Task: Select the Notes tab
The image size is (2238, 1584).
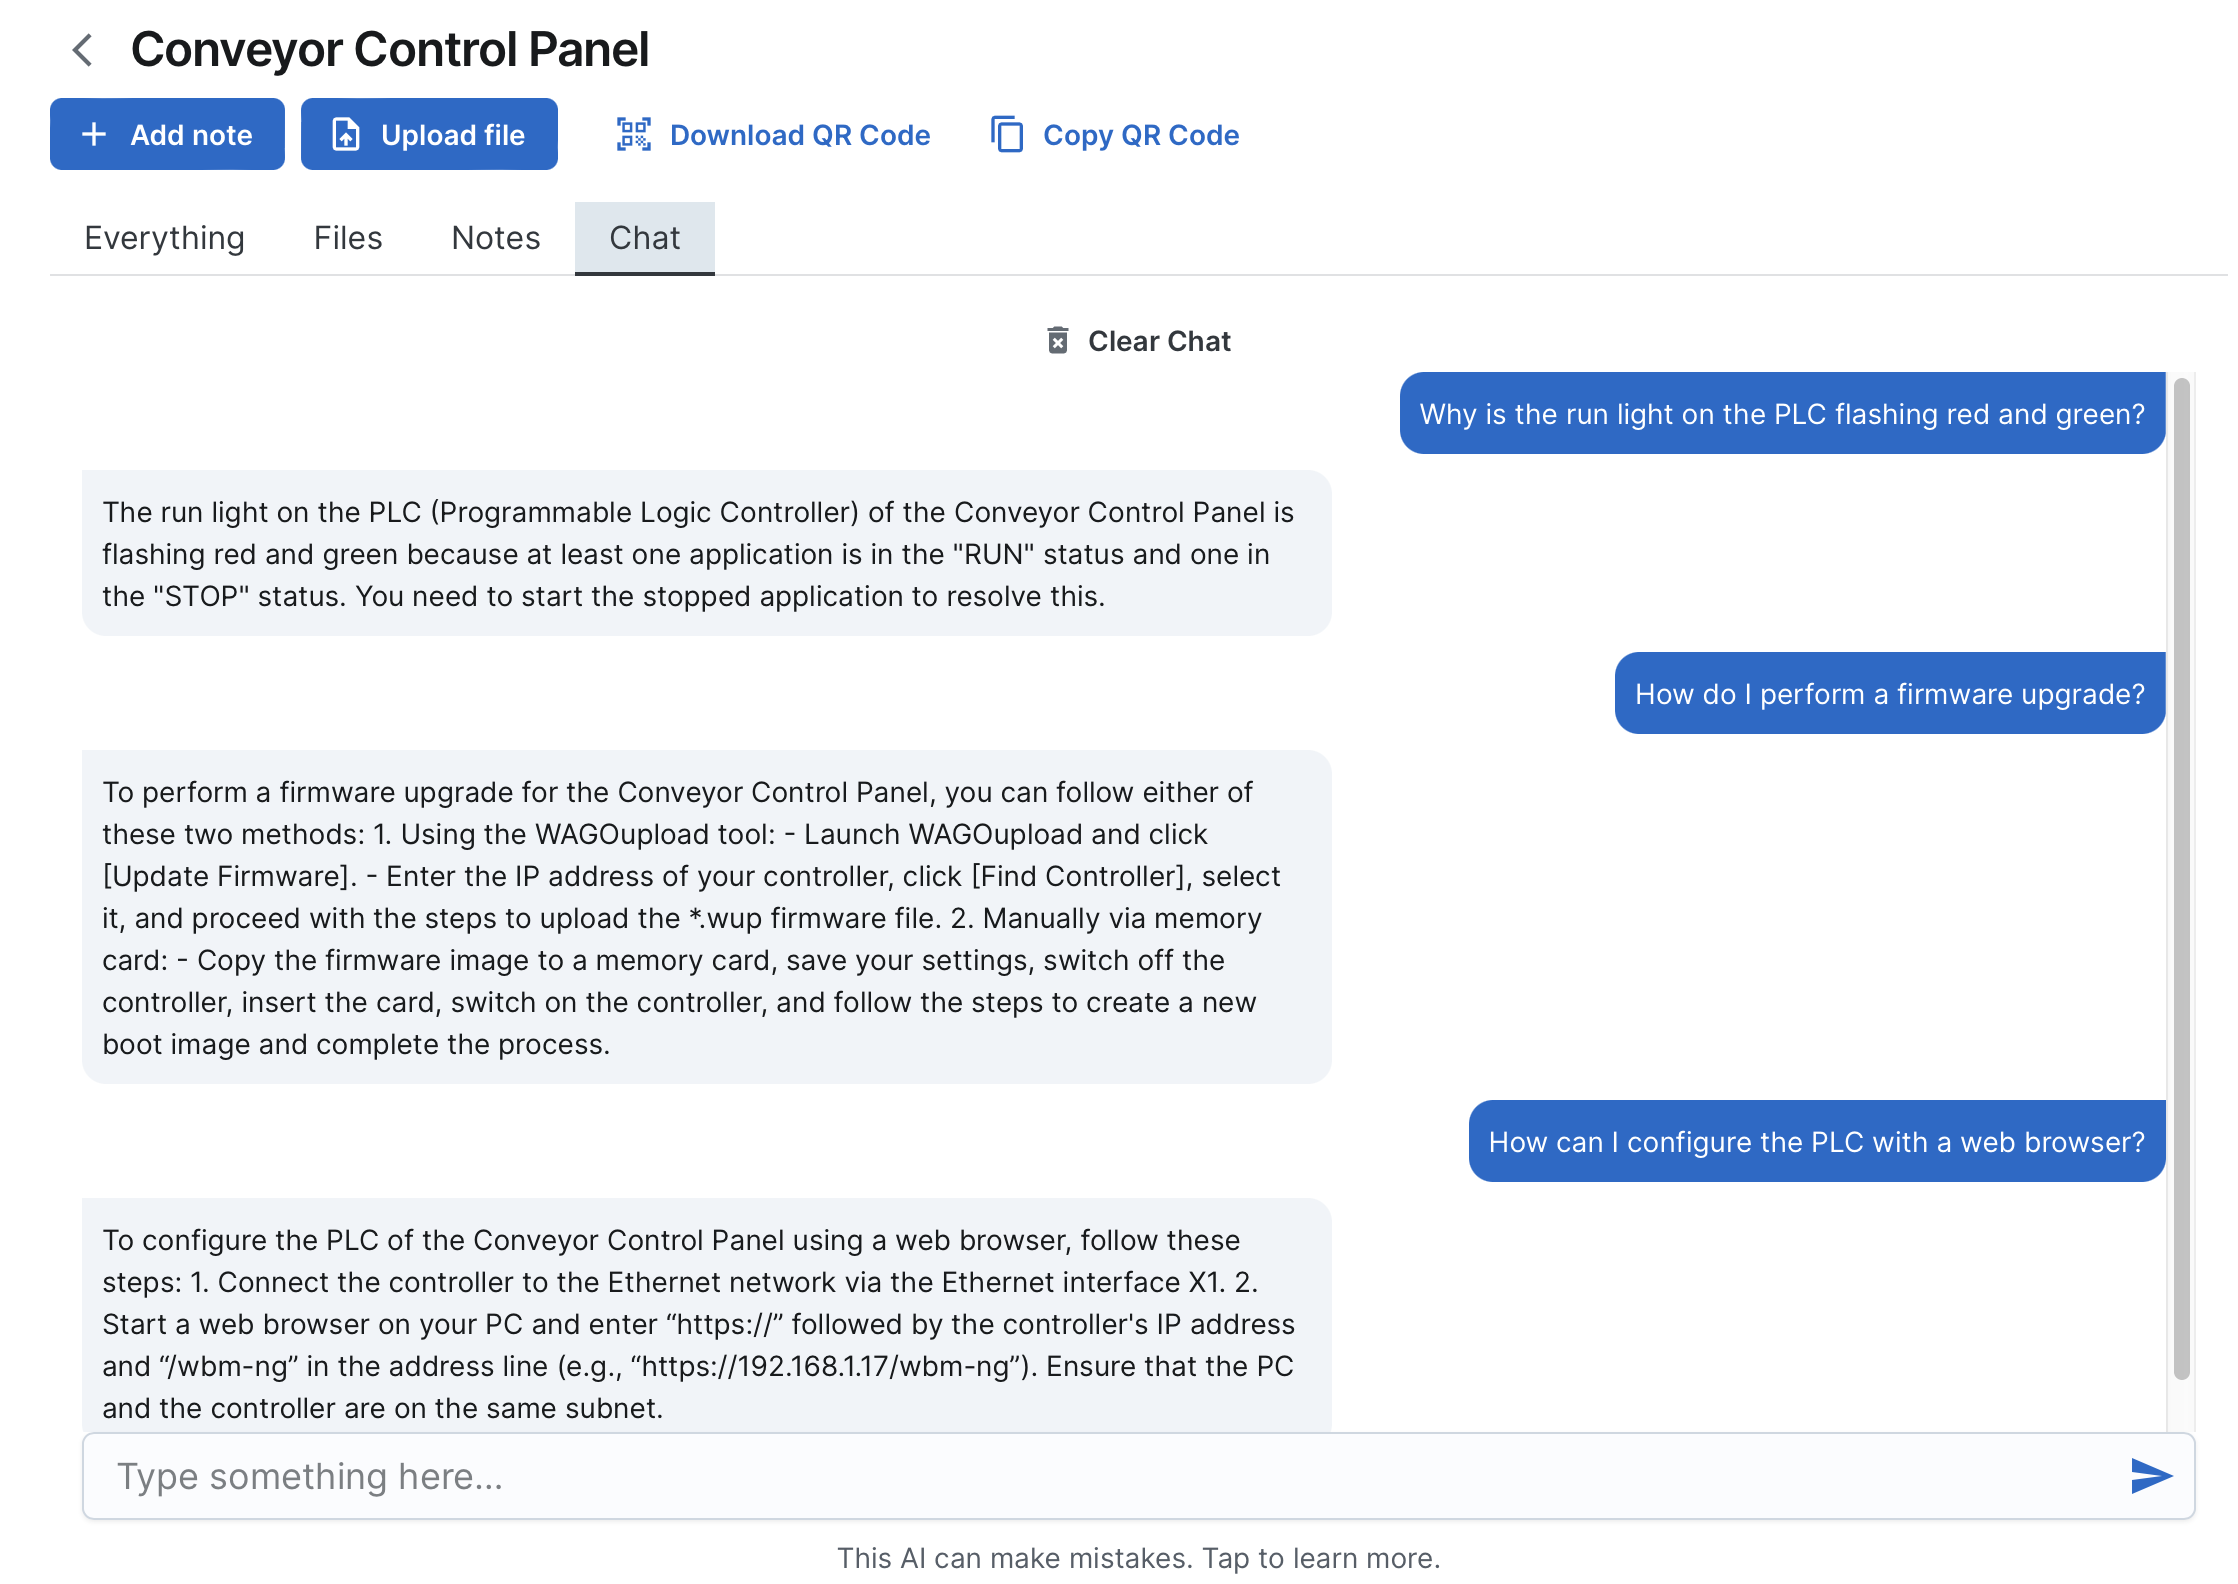Action: [496, 238]
